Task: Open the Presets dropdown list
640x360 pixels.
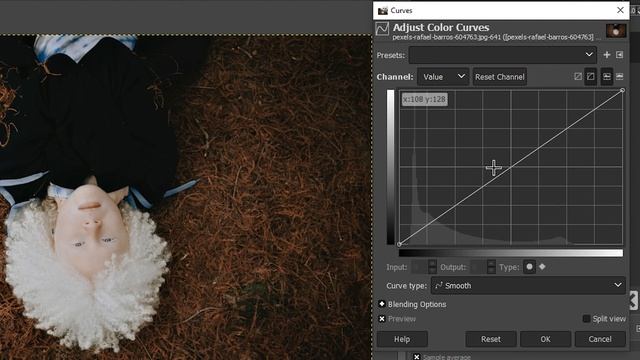Action: click(x=502, y=55)
